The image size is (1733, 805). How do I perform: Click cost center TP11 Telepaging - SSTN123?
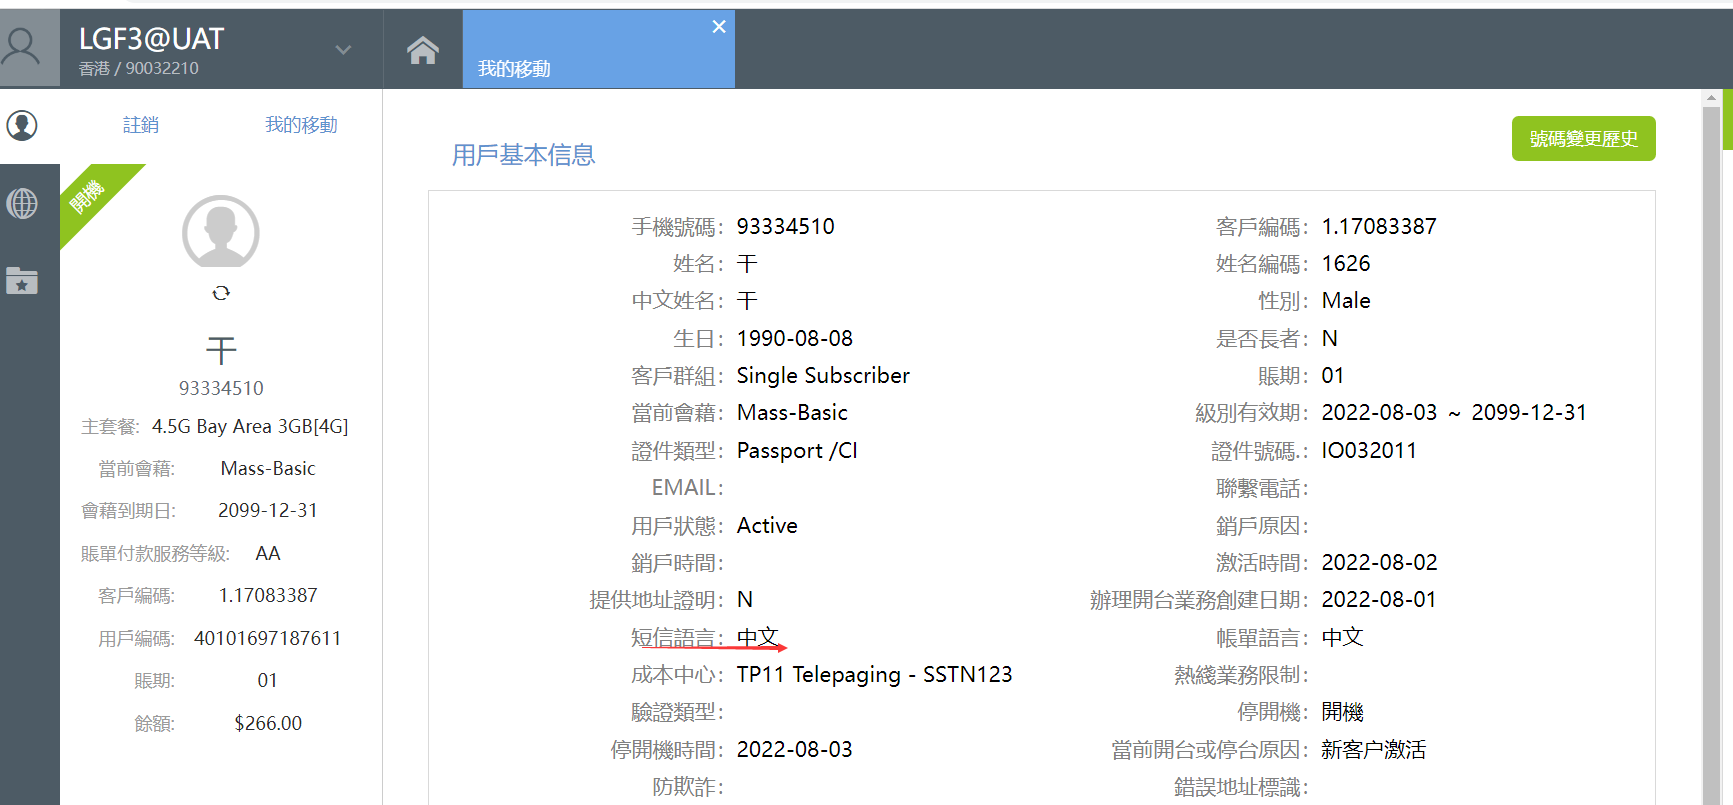[x=875, y=675]
